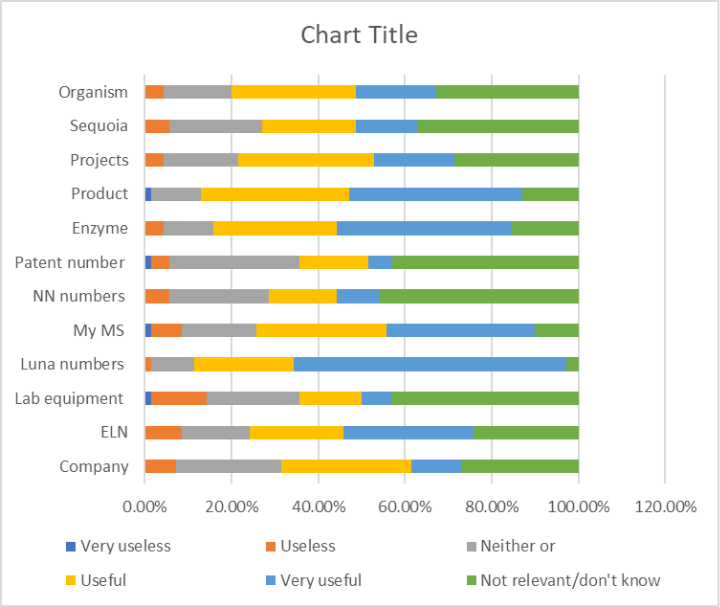
Task: Click the Chart Title text
Action: 359,35
